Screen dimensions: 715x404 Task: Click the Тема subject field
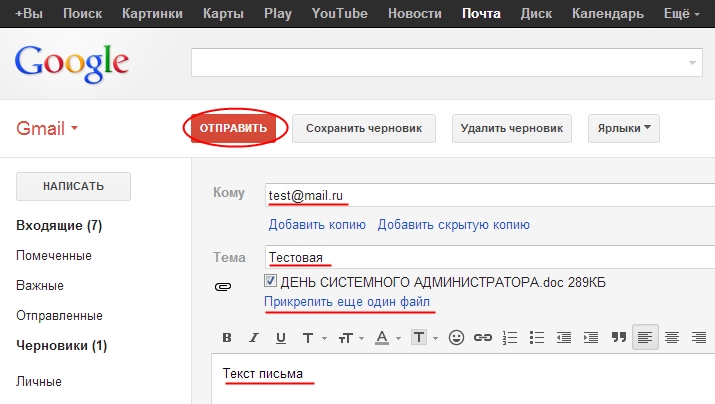click(490, 257)
